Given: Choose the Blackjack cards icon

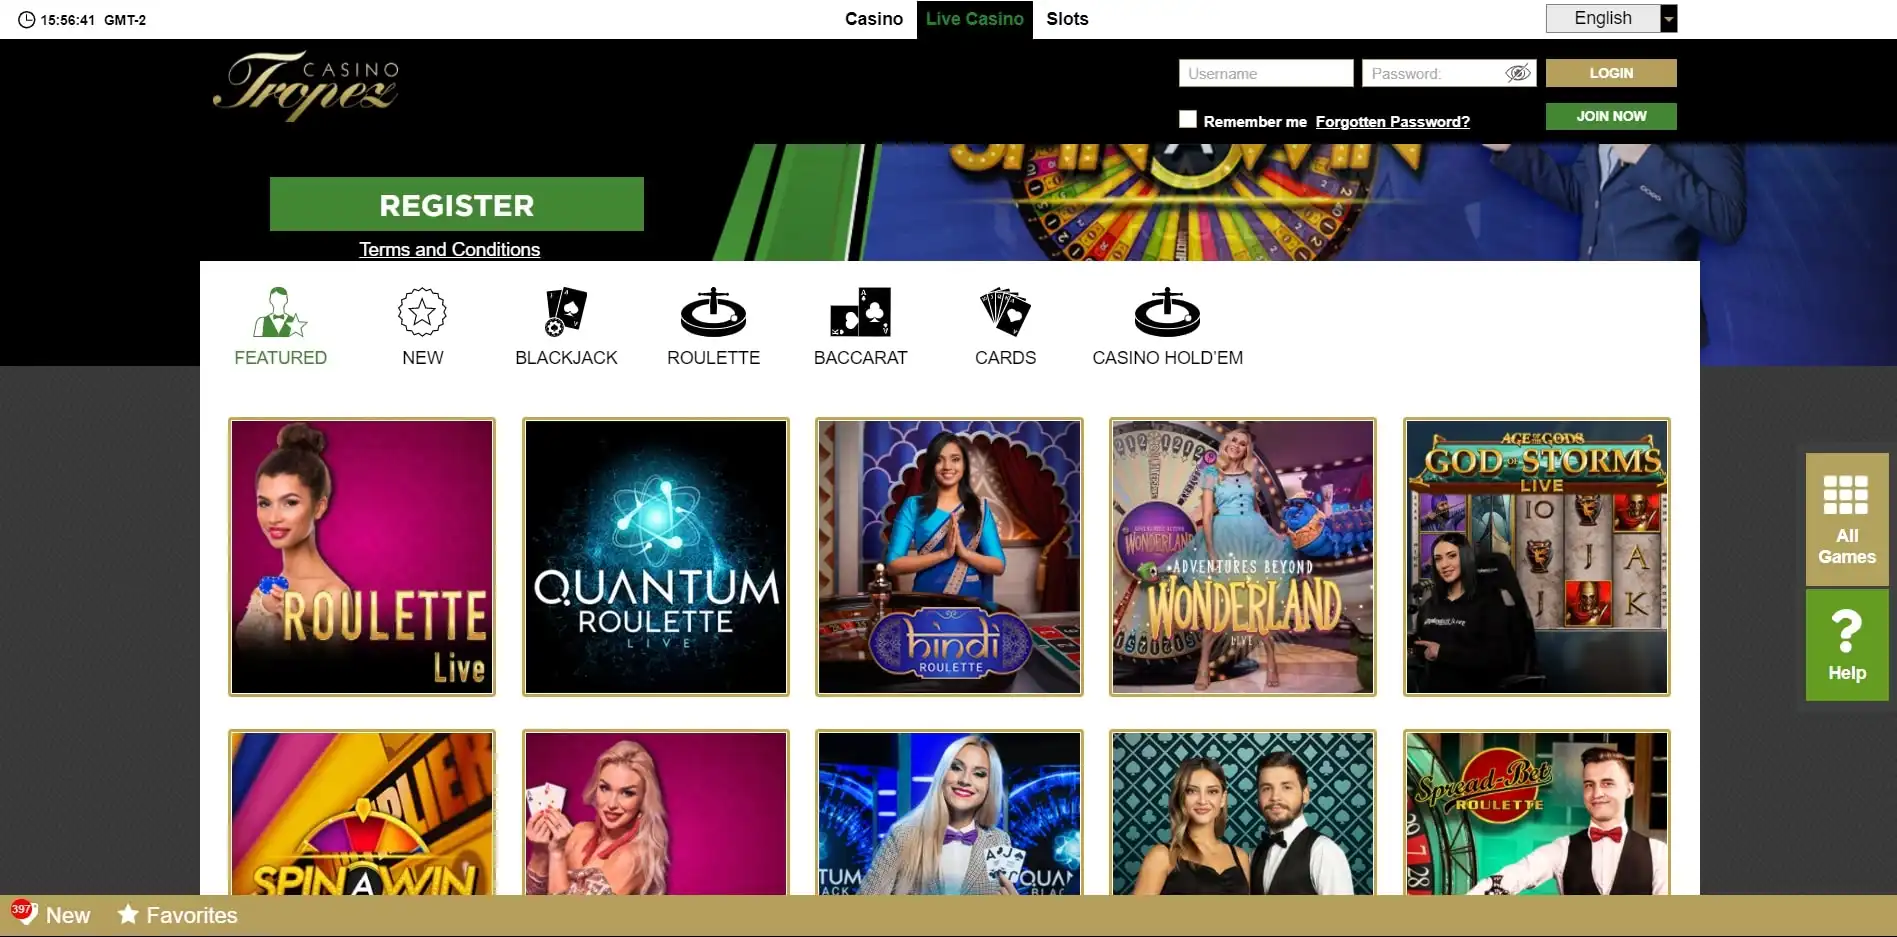Looking at the screenshot, I should (566, 312).
